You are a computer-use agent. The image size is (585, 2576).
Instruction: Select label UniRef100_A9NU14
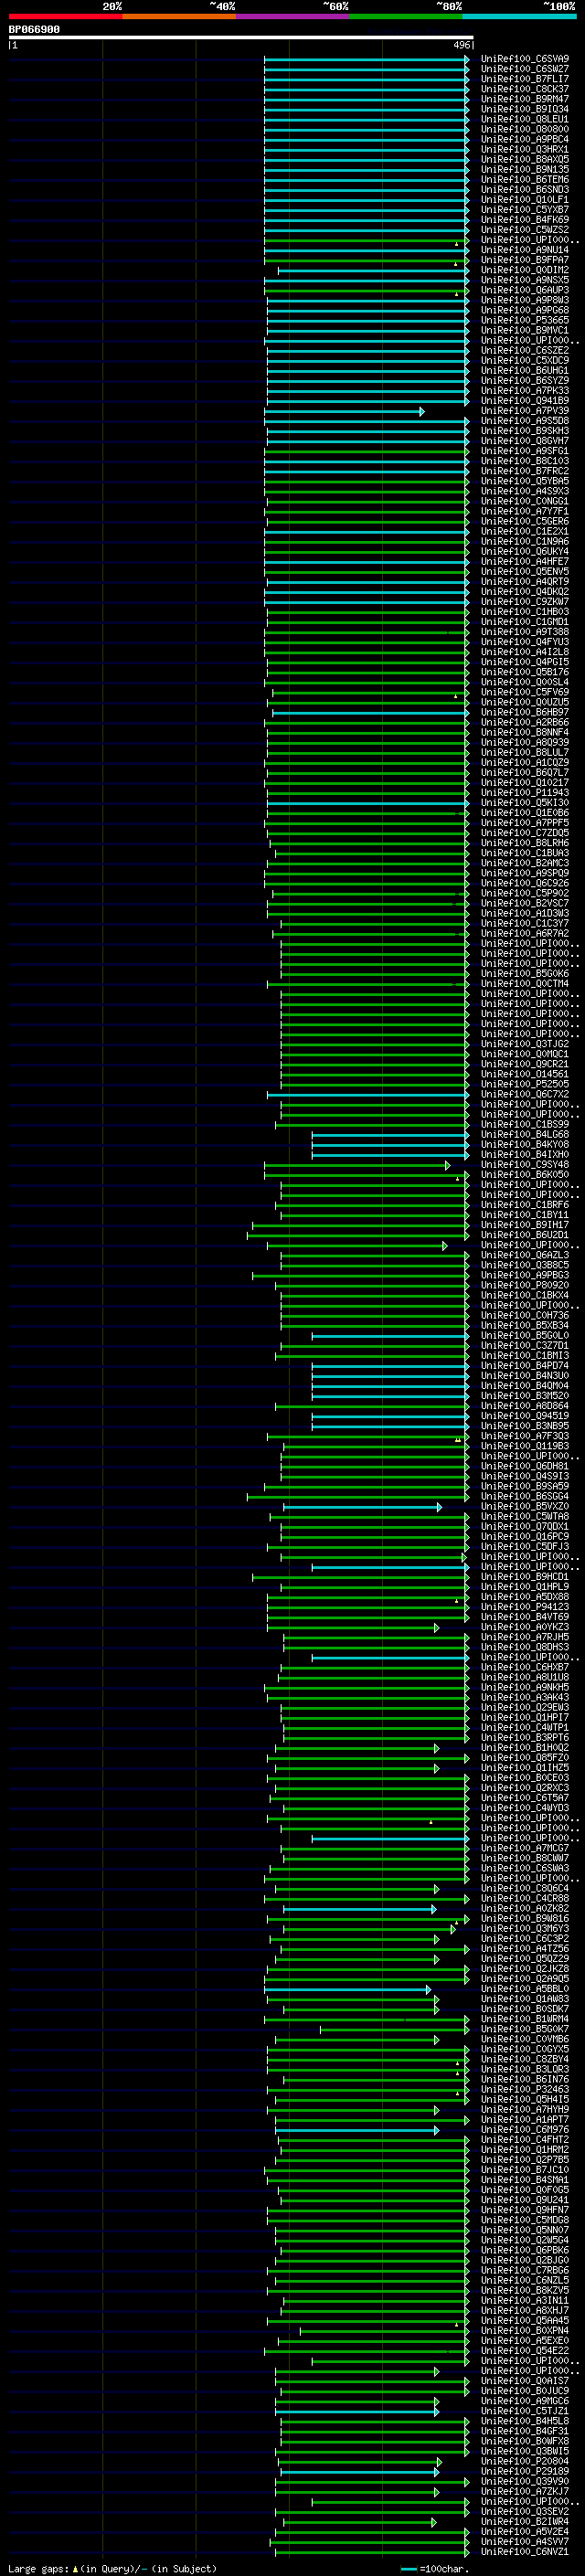524,250
